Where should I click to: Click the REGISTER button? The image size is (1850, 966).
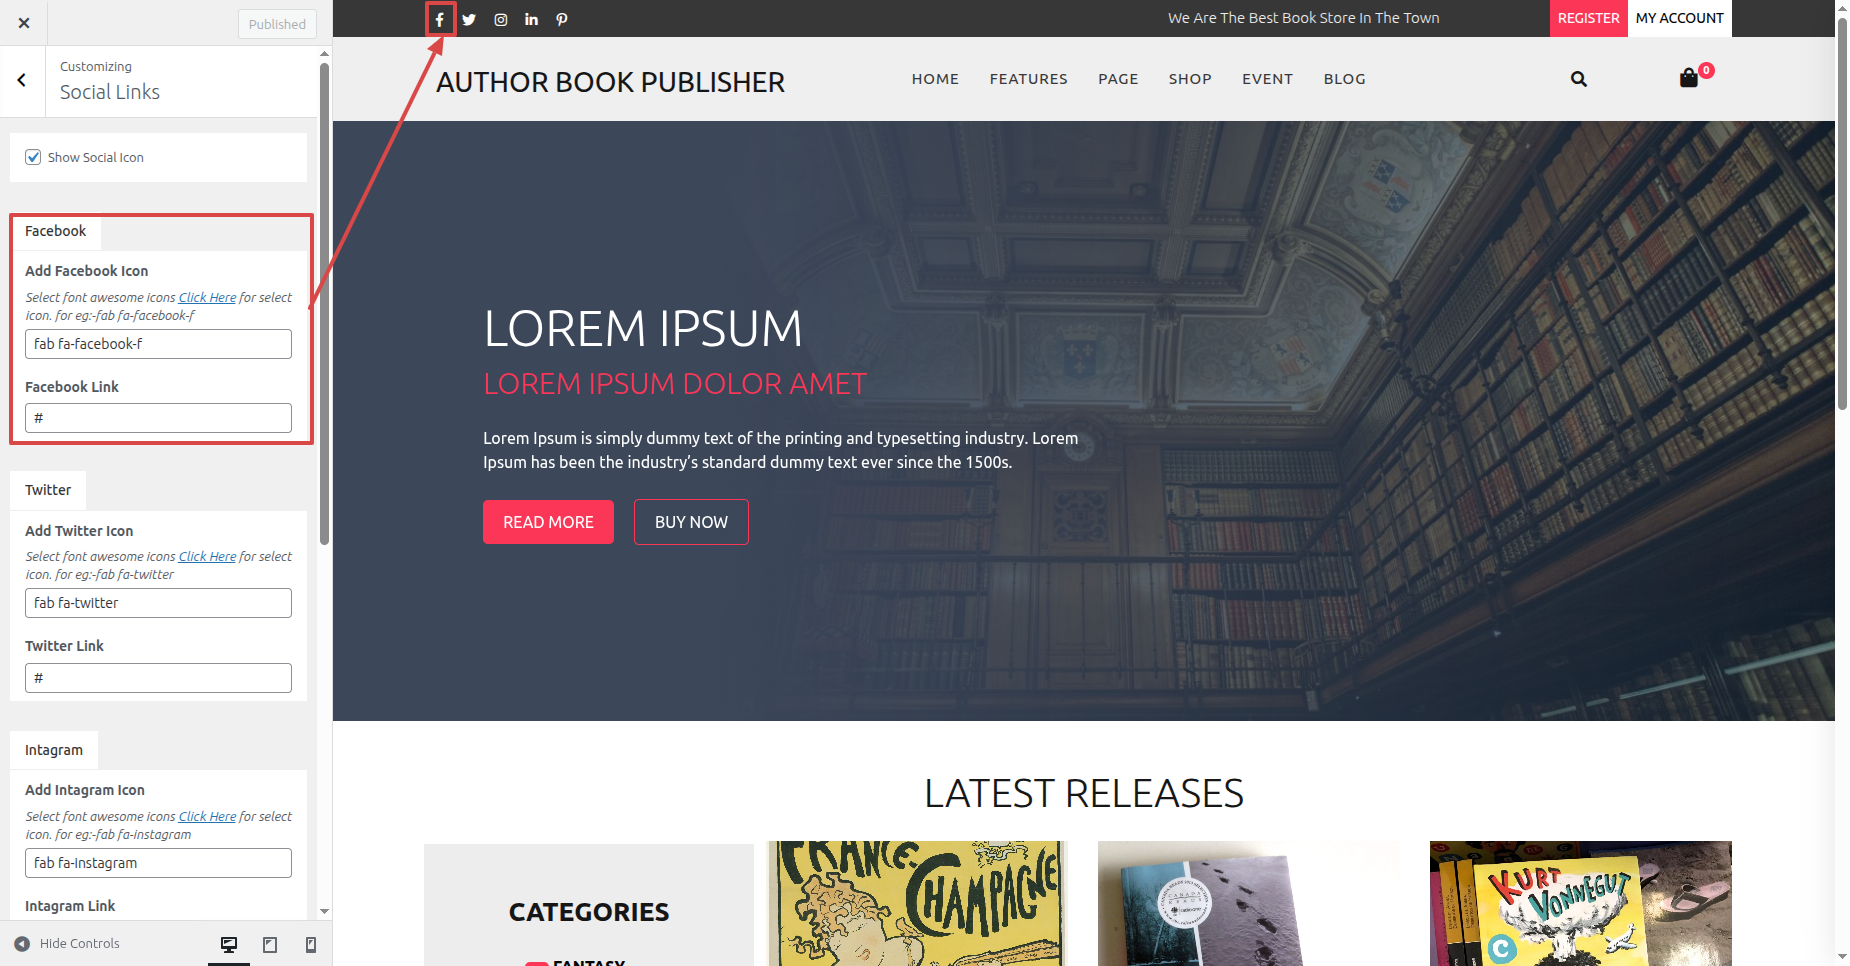1589,18
